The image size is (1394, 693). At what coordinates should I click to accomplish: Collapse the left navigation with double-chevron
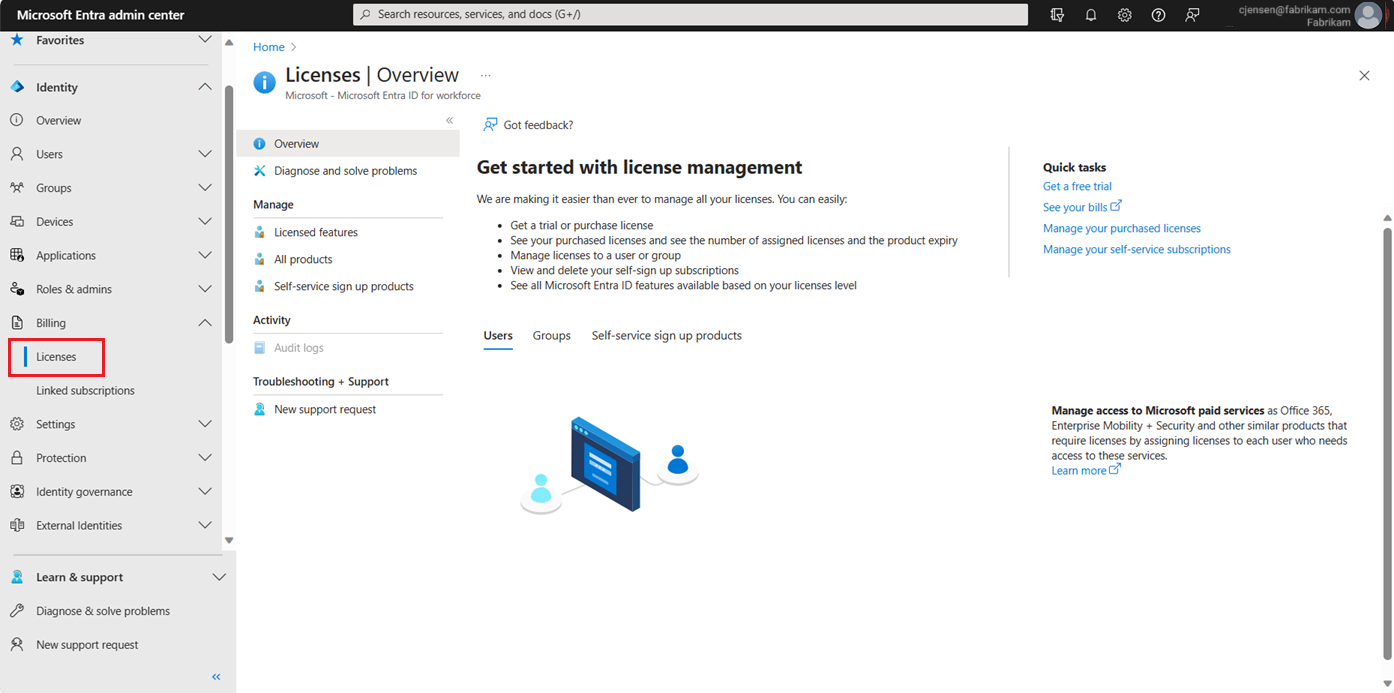click(216, 677)
